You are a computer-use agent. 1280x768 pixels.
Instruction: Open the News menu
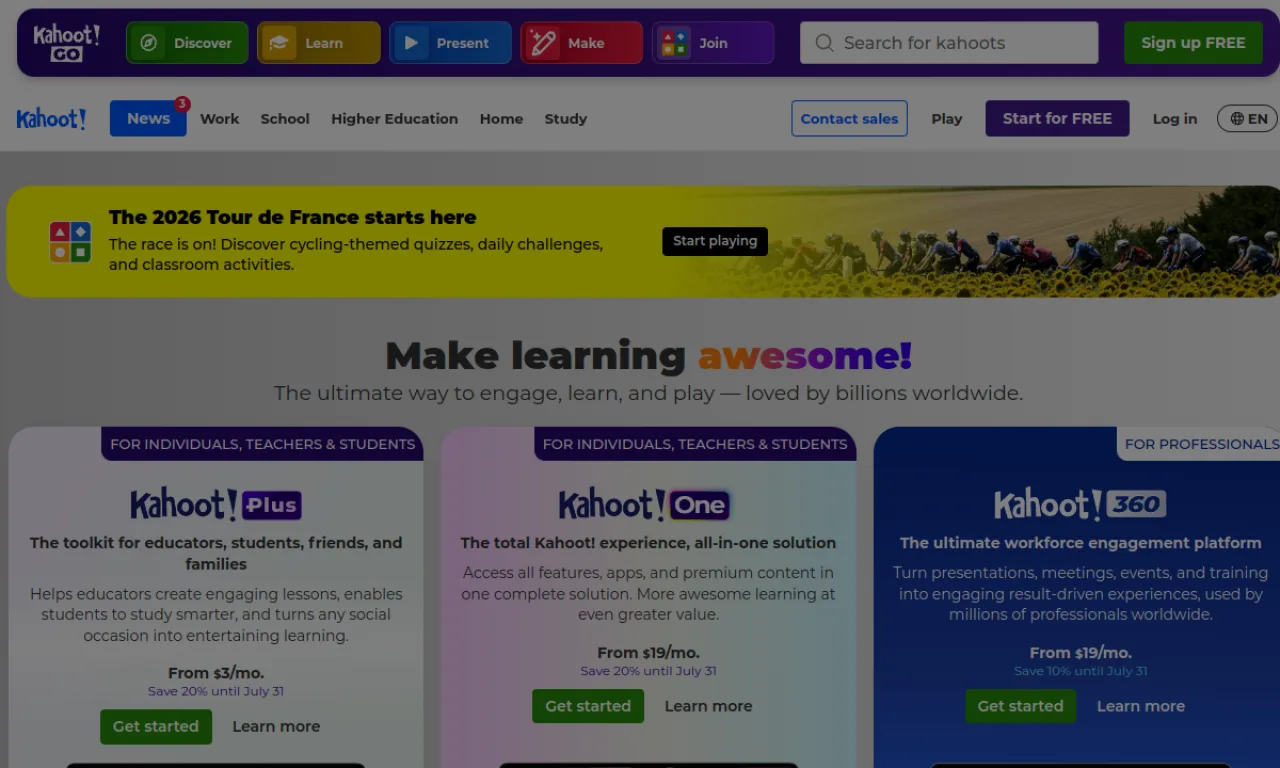[x=148, y=118]
